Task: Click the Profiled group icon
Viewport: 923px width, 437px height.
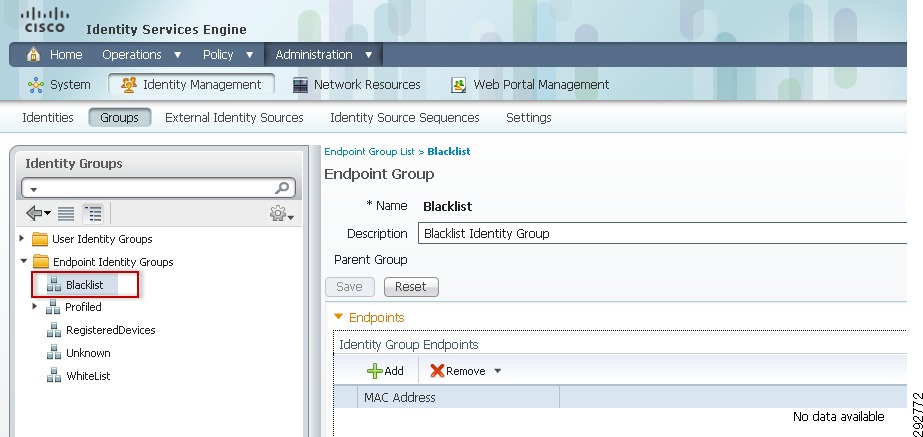Action: point(53,307)
